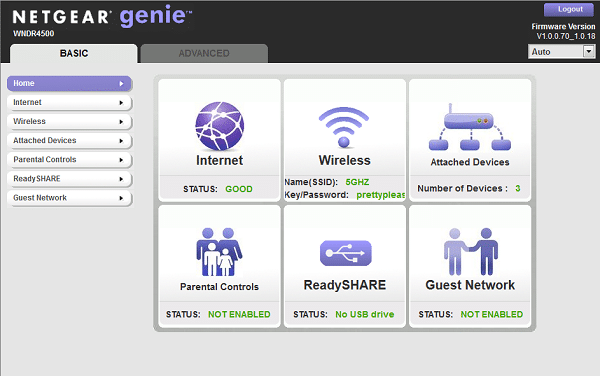Click the arrow on Wireless sidebar item
The width and height of the screenshot is (600, 376).
pyautogui.click(x=121, y=122)
